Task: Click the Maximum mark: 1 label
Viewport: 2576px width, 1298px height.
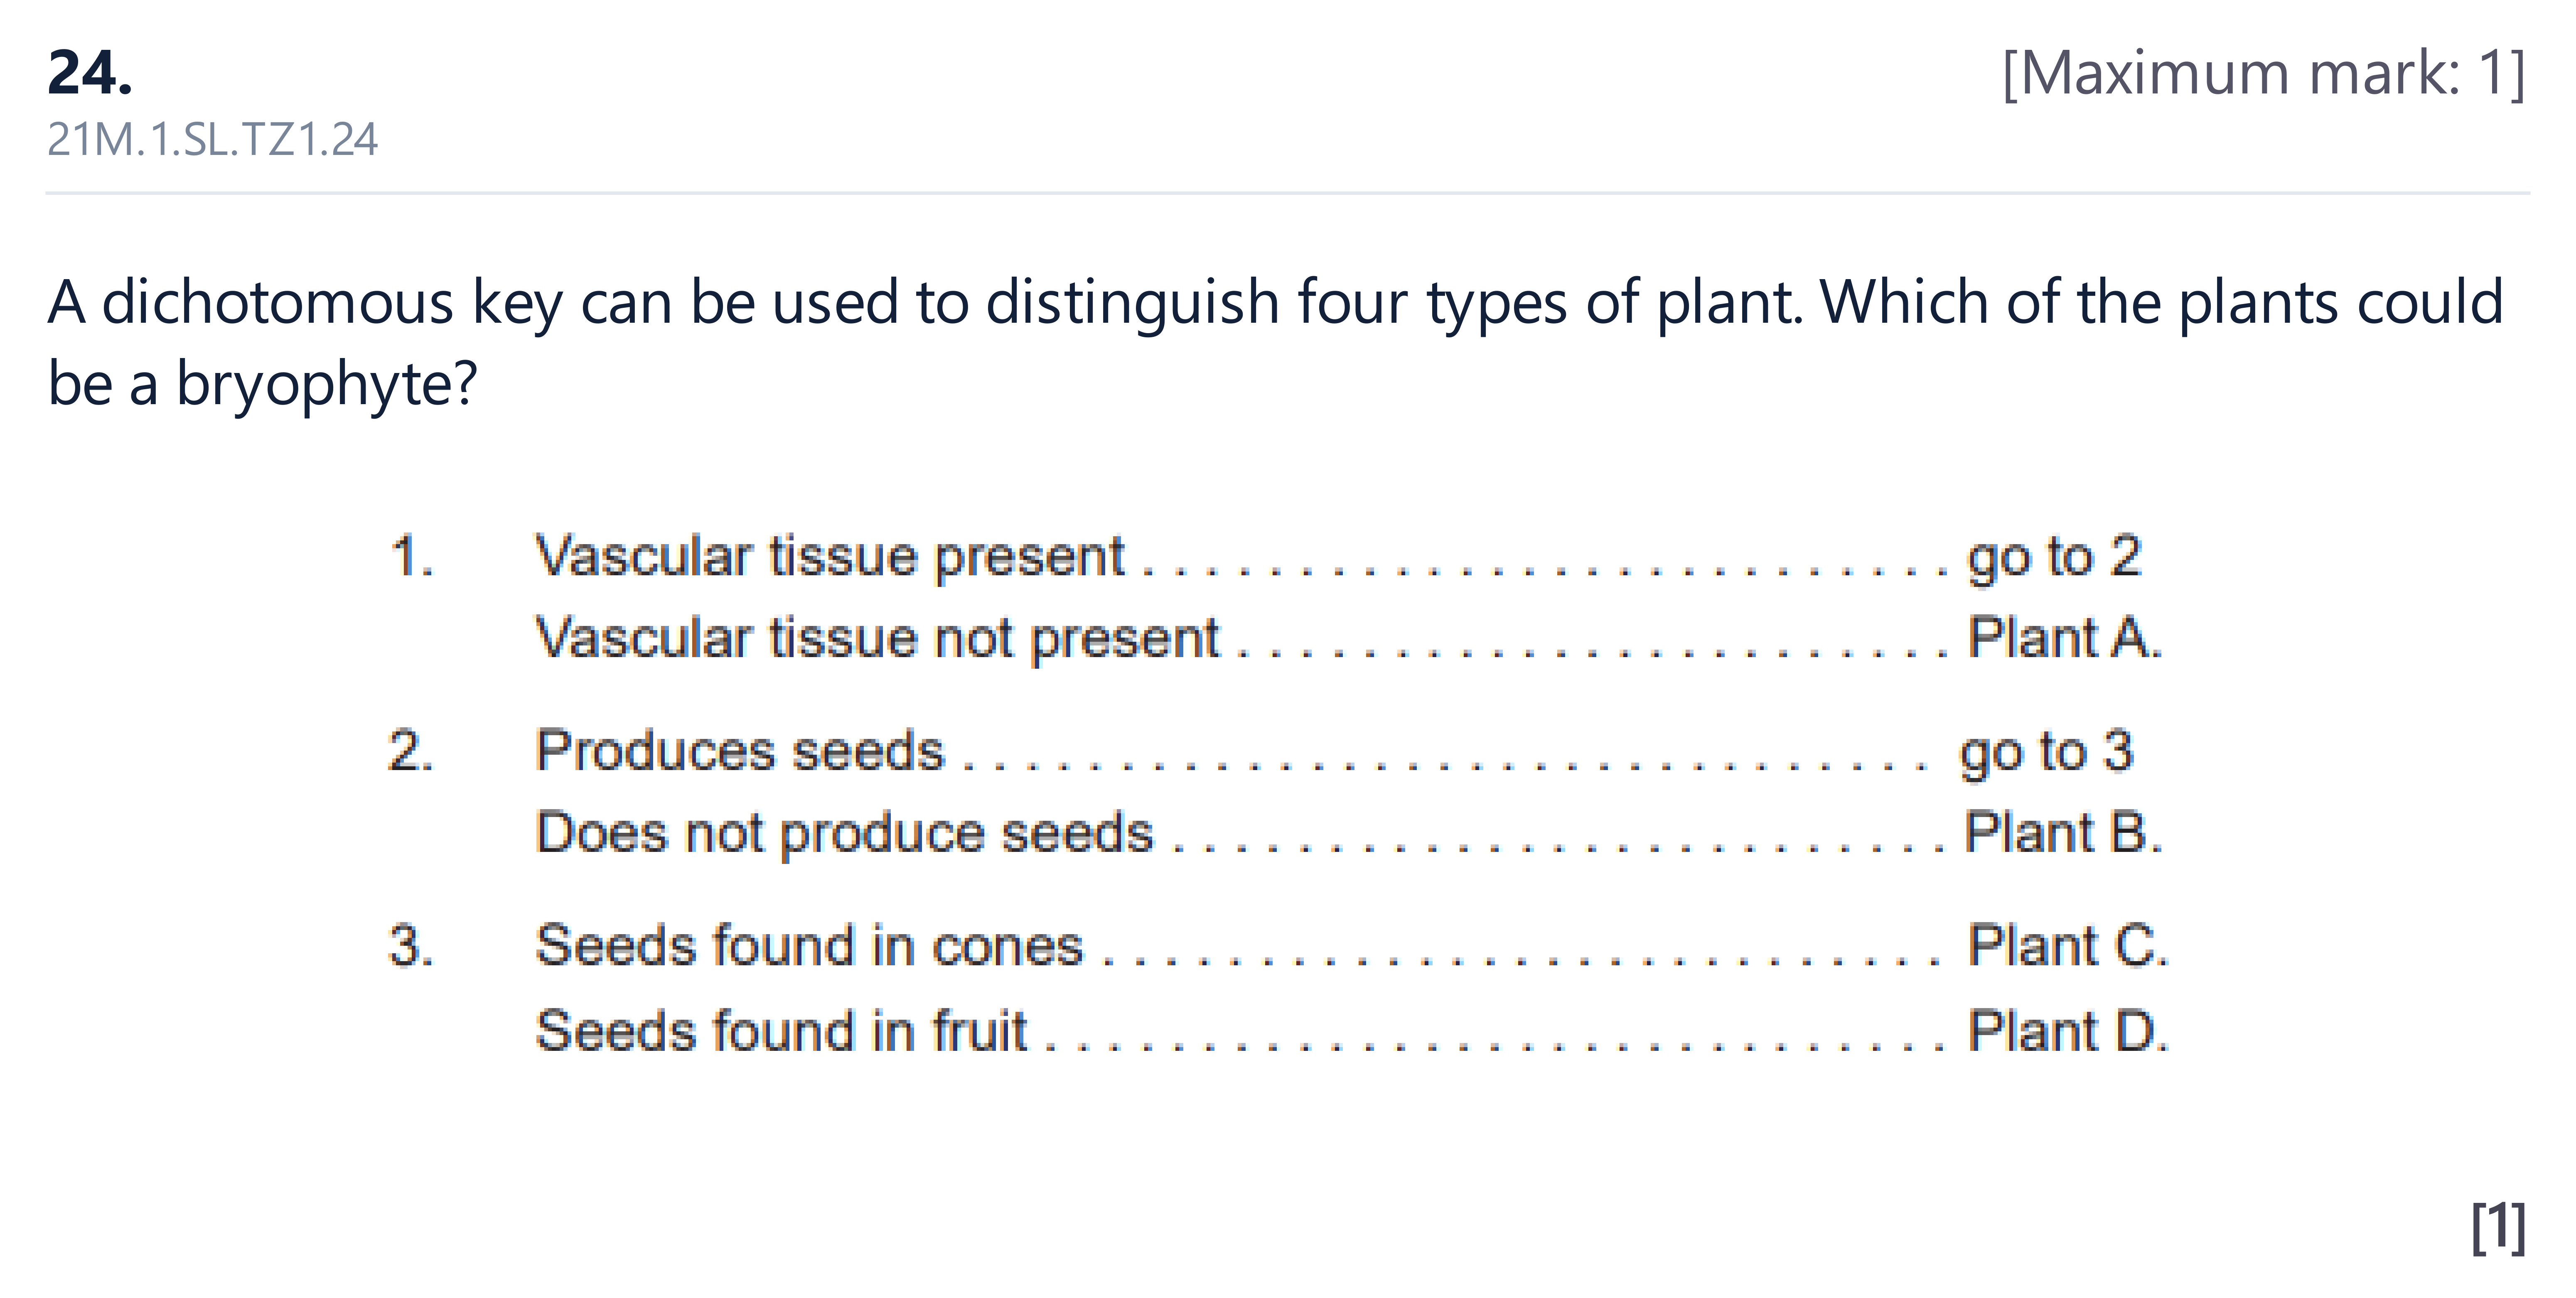Action: click(2264, 73)
